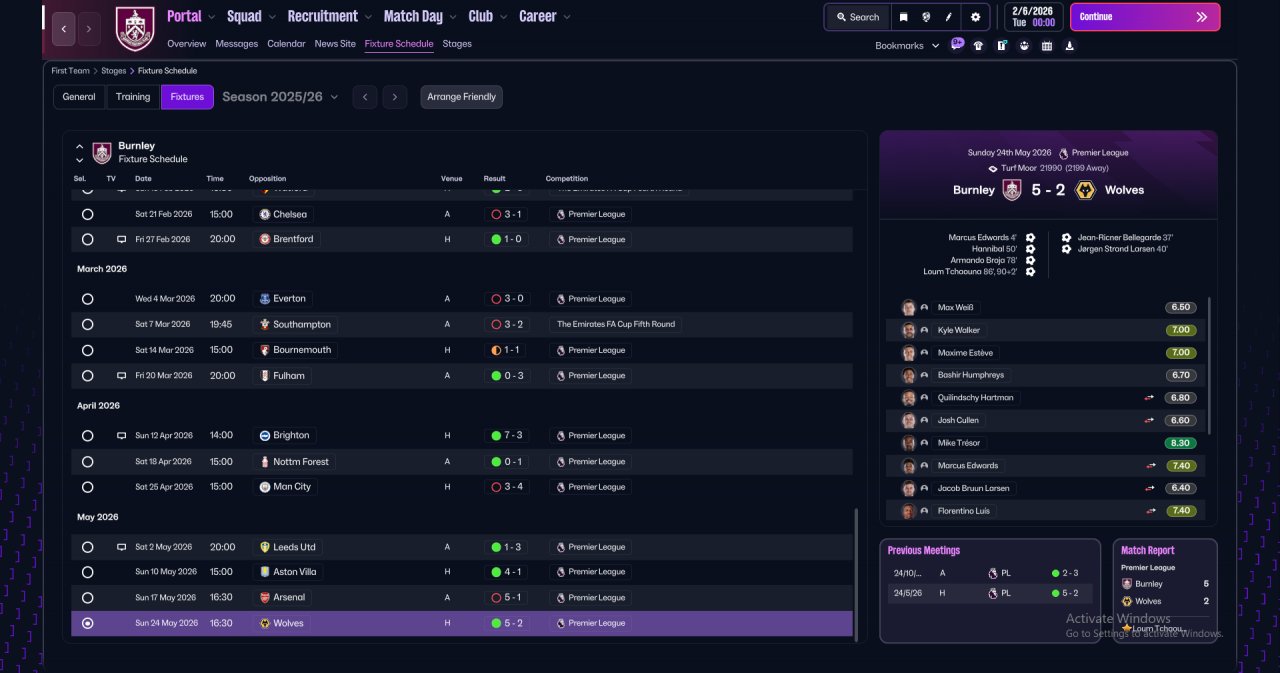
Task: Click the download tray icon in bookmarks bar
Action: coord(1070,45)
